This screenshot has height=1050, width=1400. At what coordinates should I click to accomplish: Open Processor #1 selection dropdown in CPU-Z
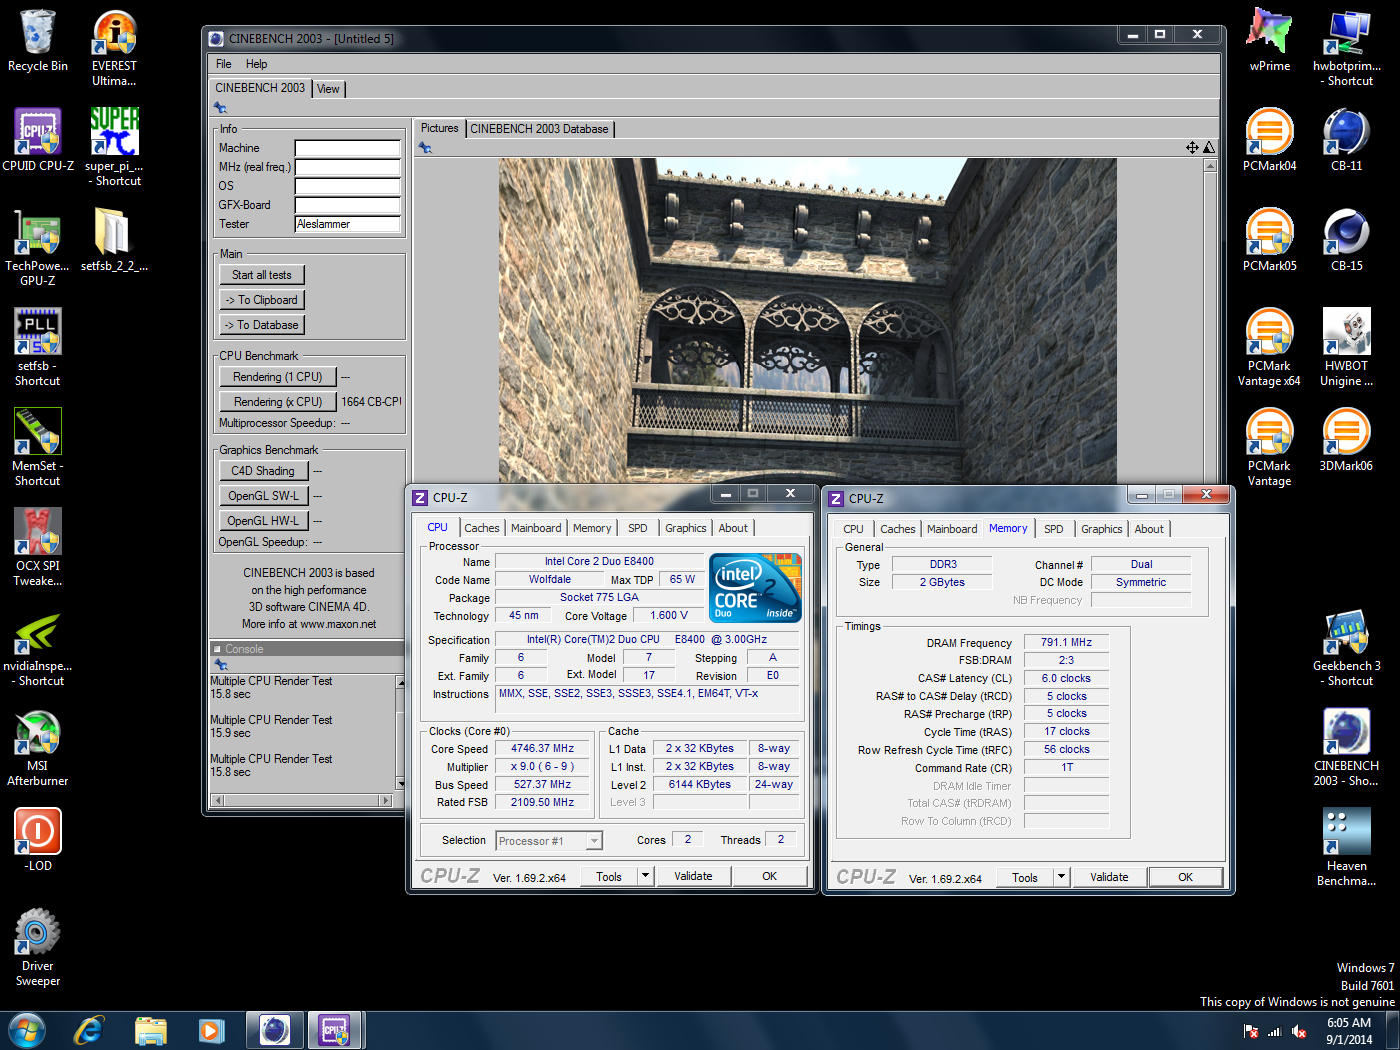pyautogui.click(x=549, y=841)
